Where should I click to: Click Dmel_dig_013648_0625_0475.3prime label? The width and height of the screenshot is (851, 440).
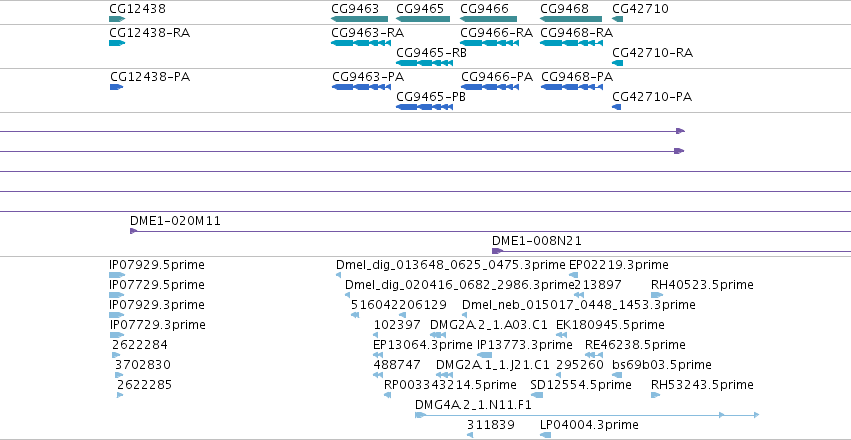(x=450, y=265)
